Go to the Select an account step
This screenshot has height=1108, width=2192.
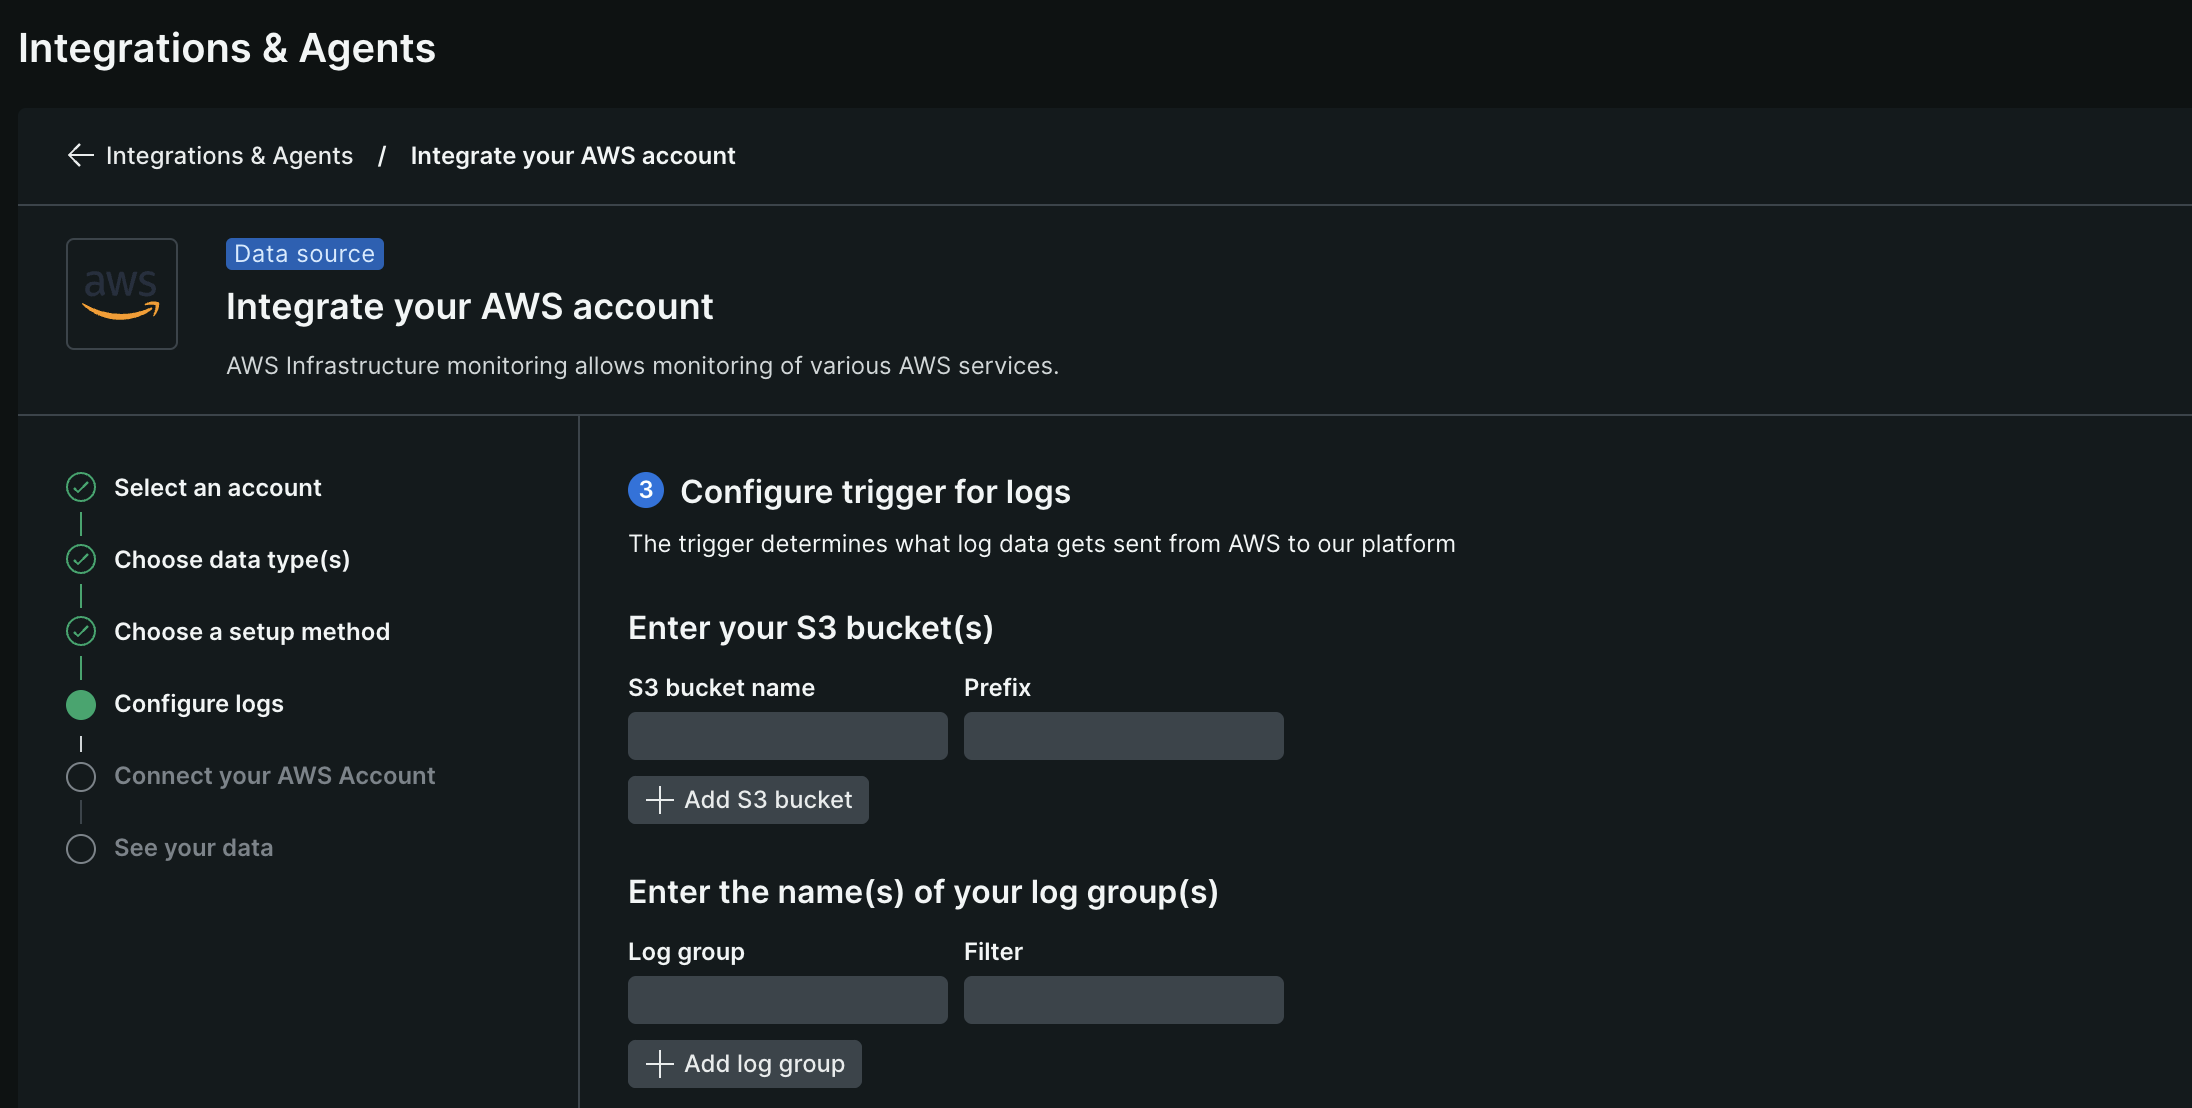point(218,488)
